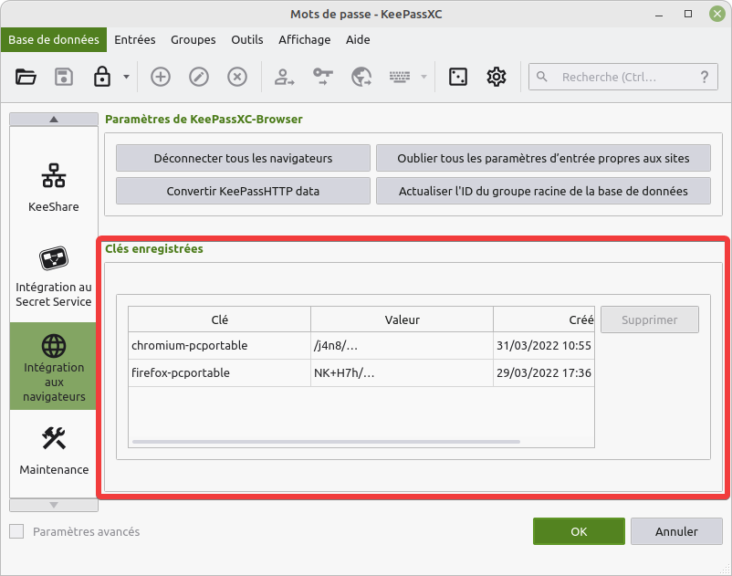This screenshot has height=576, width=732.
Task: Click the Supprimer button
Action: (x=649, y=320)
